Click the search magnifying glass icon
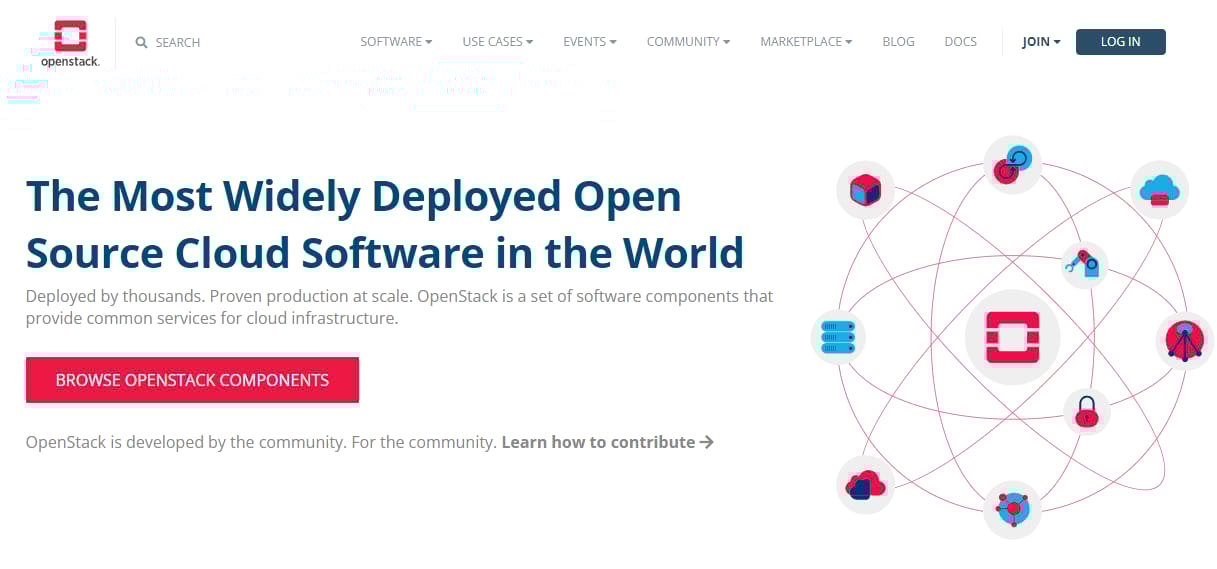Viewport: 1217px width, 569px height. [x=142, y=43]
